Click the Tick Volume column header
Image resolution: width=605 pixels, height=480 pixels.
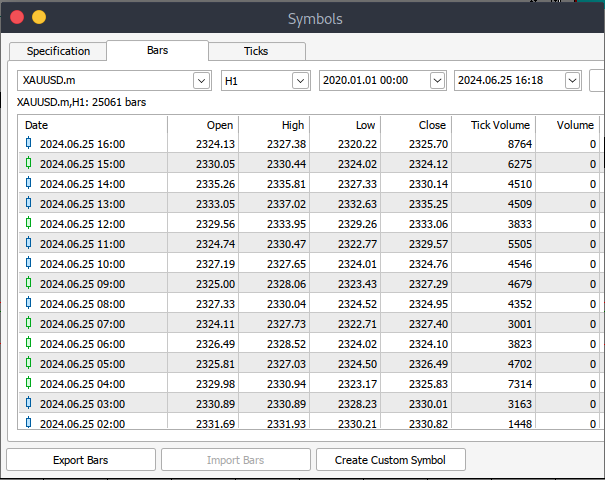[x=493, y=125]
